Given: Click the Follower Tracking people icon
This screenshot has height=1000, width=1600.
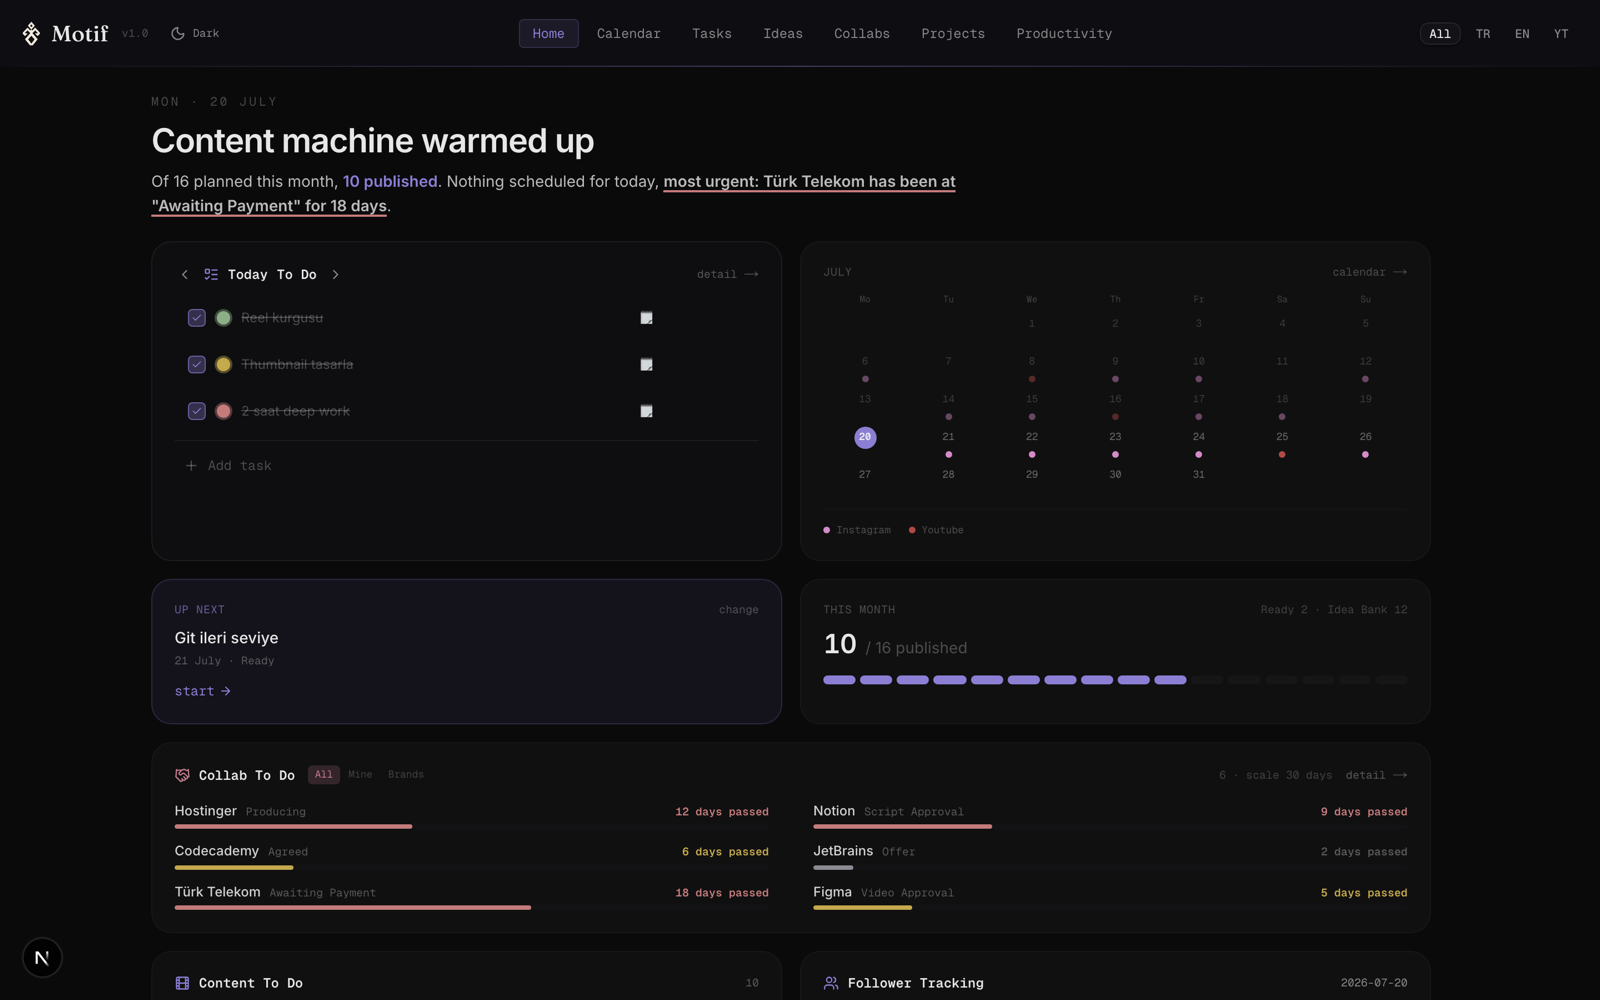Looking at the screenshot, I should [831, 983].
